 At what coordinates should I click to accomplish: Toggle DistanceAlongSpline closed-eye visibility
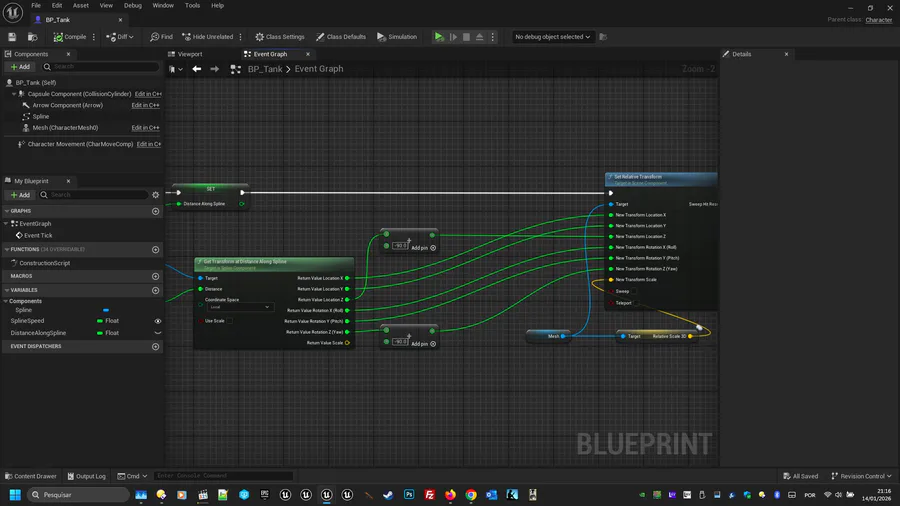pyautogui.click(x=158, y=333)
